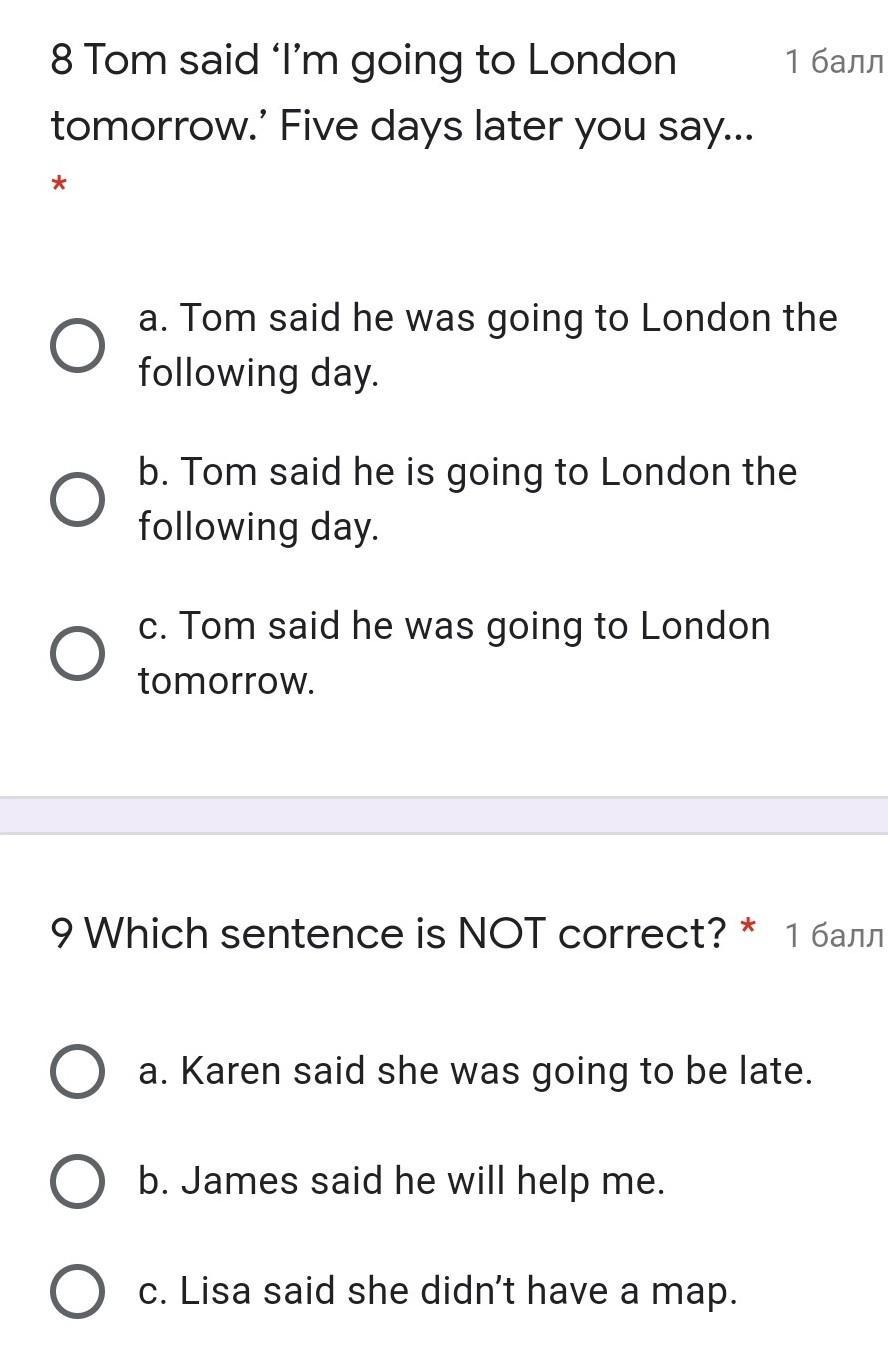Image resolution: width=888 pixels, height=1368 pixels.
Task: Click text 'b. James said he will help me'
Action: [x=401, y=1181]
